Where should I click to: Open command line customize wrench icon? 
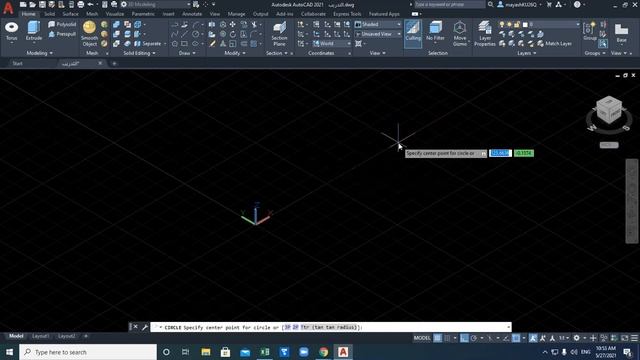pos(145,327)
